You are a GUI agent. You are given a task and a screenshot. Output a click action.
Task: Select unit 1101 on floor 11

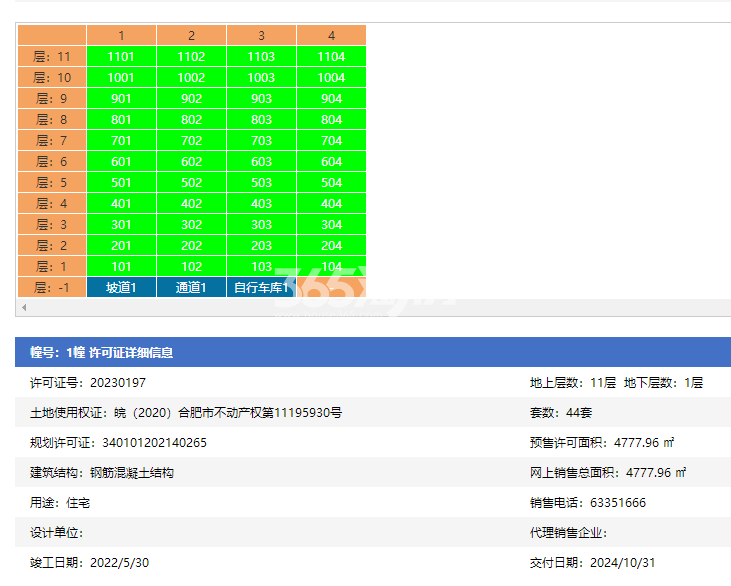(121, 56)
